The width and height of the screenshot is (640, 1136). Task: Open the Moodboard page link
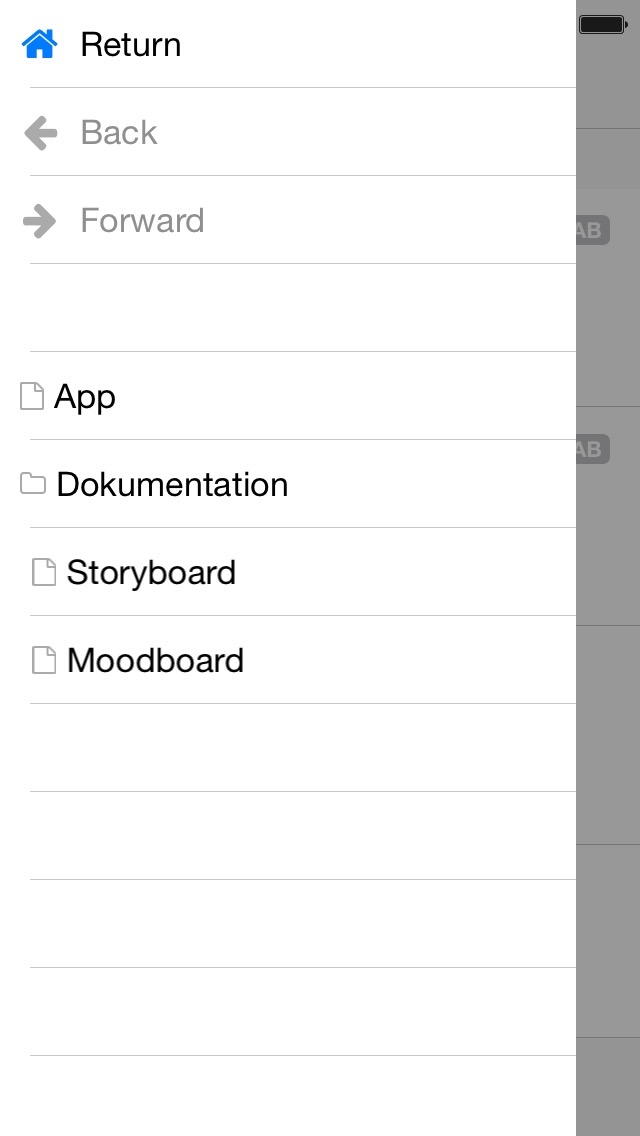click(x=155, y=660)
